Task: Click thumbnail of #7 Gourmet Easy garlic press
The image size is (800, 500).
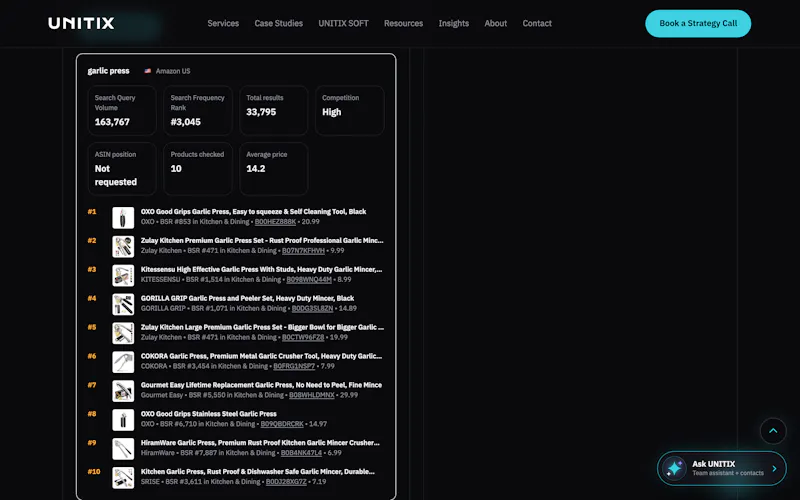Action: pos(123,391)
